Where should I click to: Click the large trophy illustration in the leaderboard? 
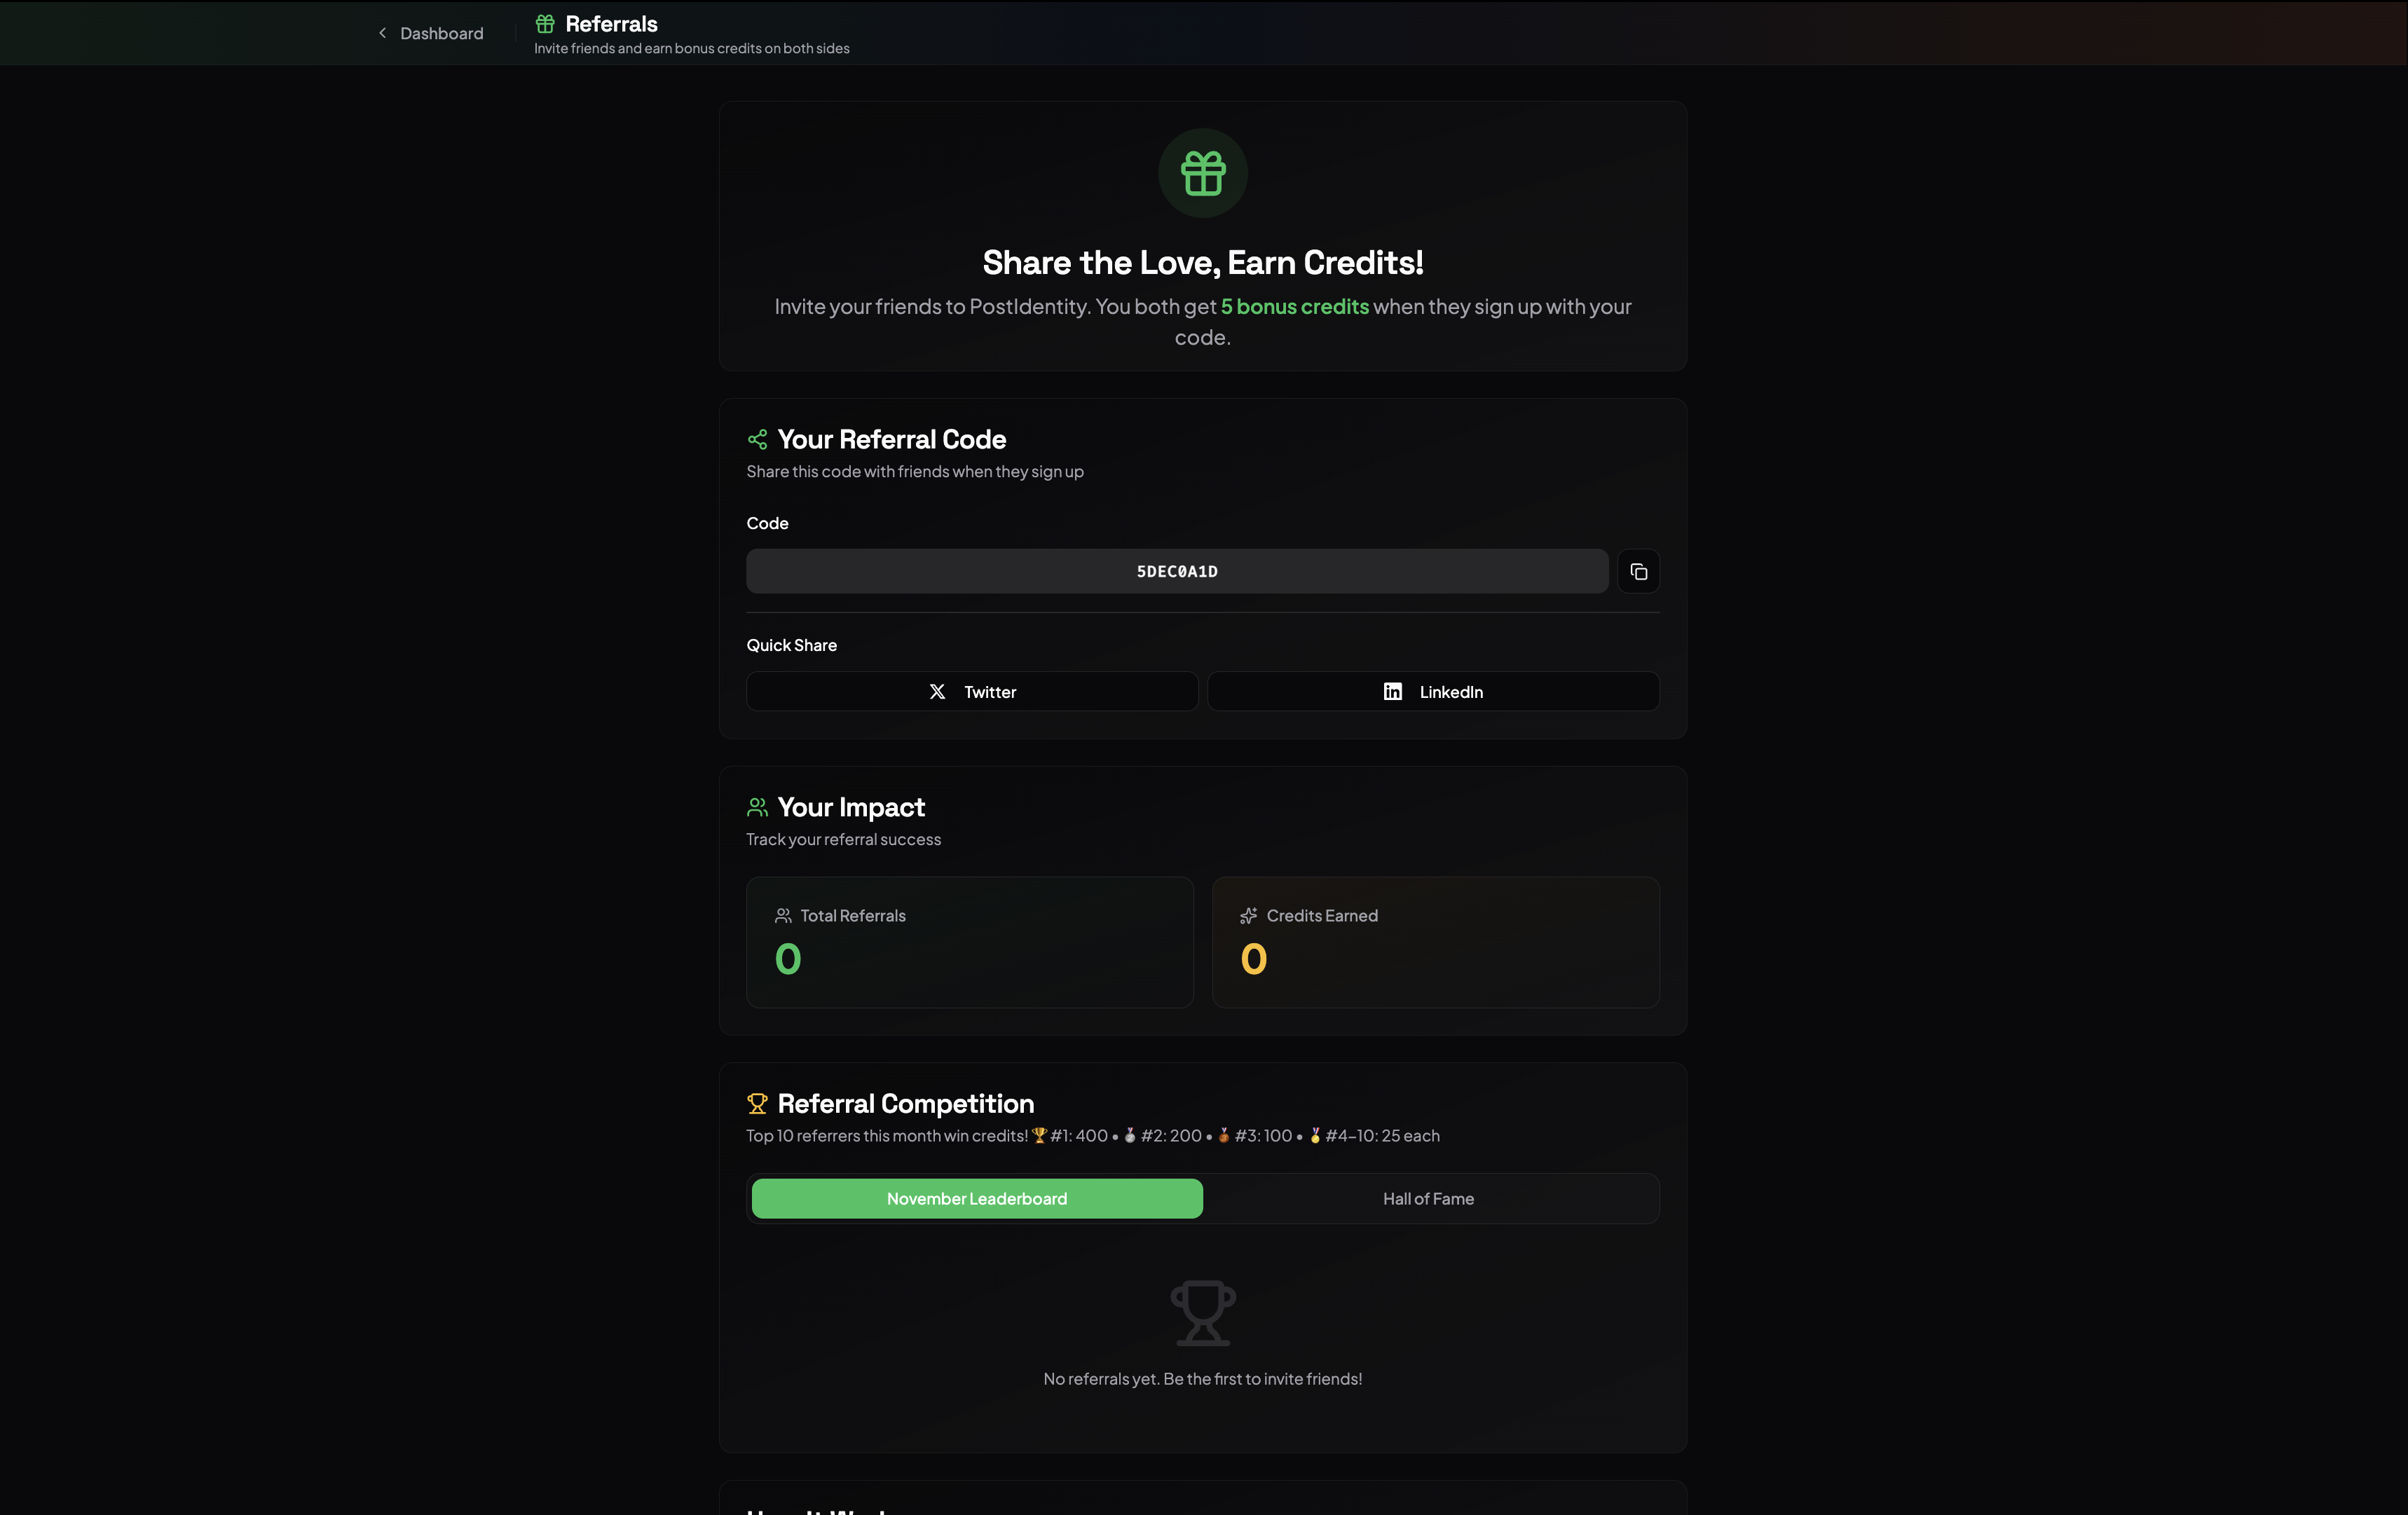[x=1202, y=1312]
